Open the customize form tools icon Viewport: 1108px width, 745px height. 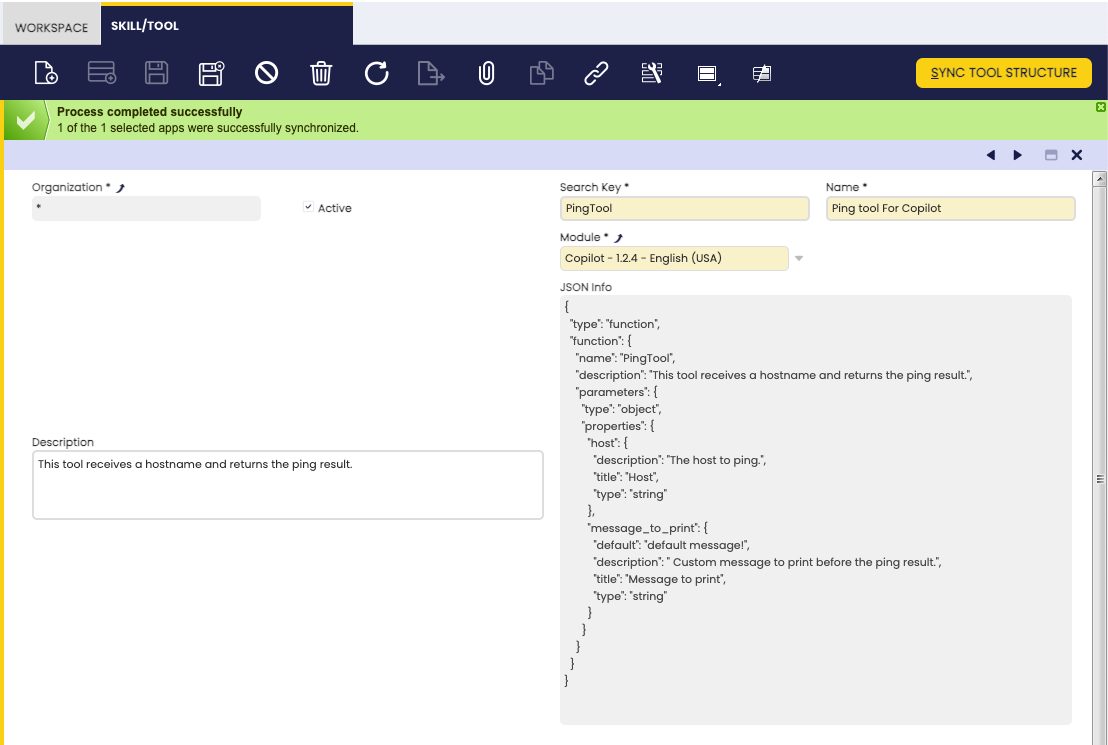(652, 73)
